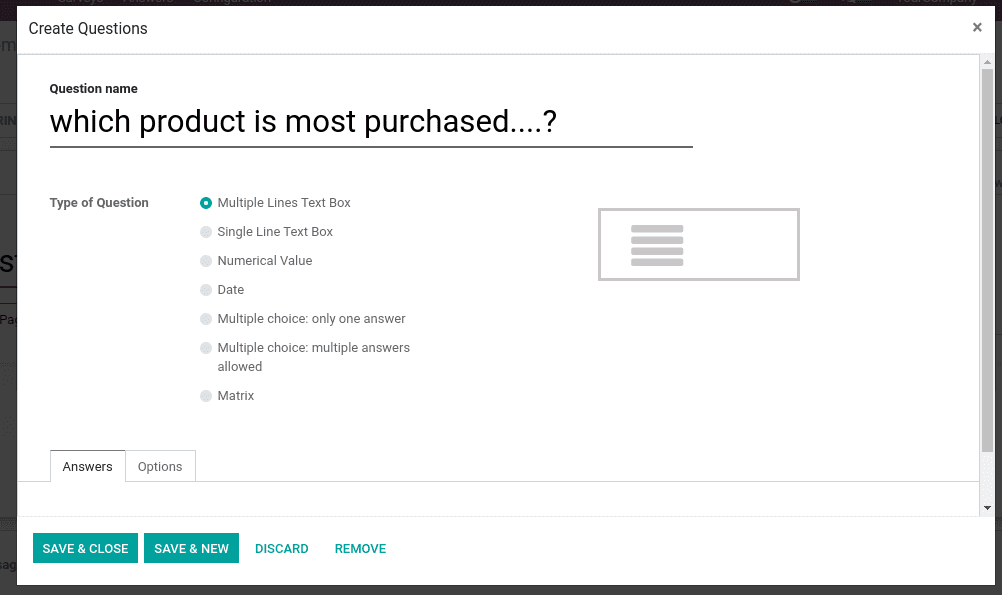The height and width of the screenshot is (595, 1002).
Task: Open the Options tab
Action: [x=160, y=467]
